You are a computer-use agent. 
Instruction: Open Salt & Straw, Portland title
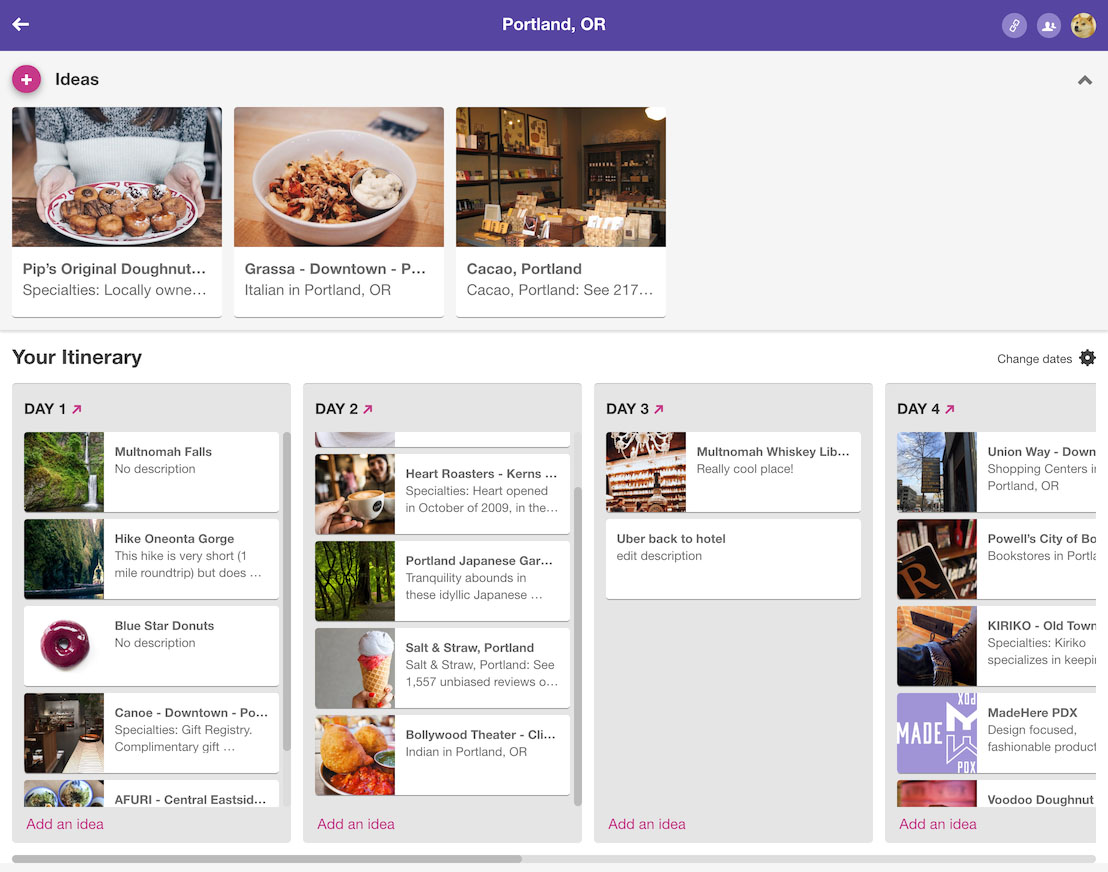[470, 647]
